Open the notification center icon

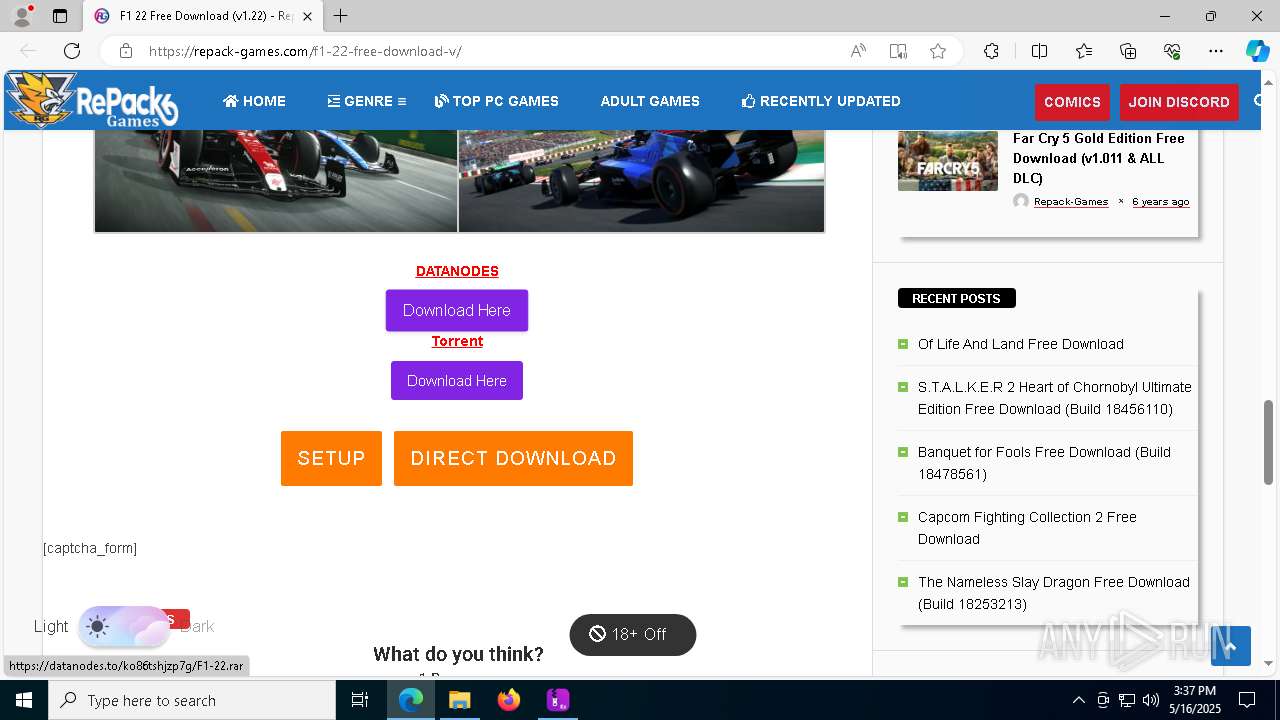(1247, 700)
